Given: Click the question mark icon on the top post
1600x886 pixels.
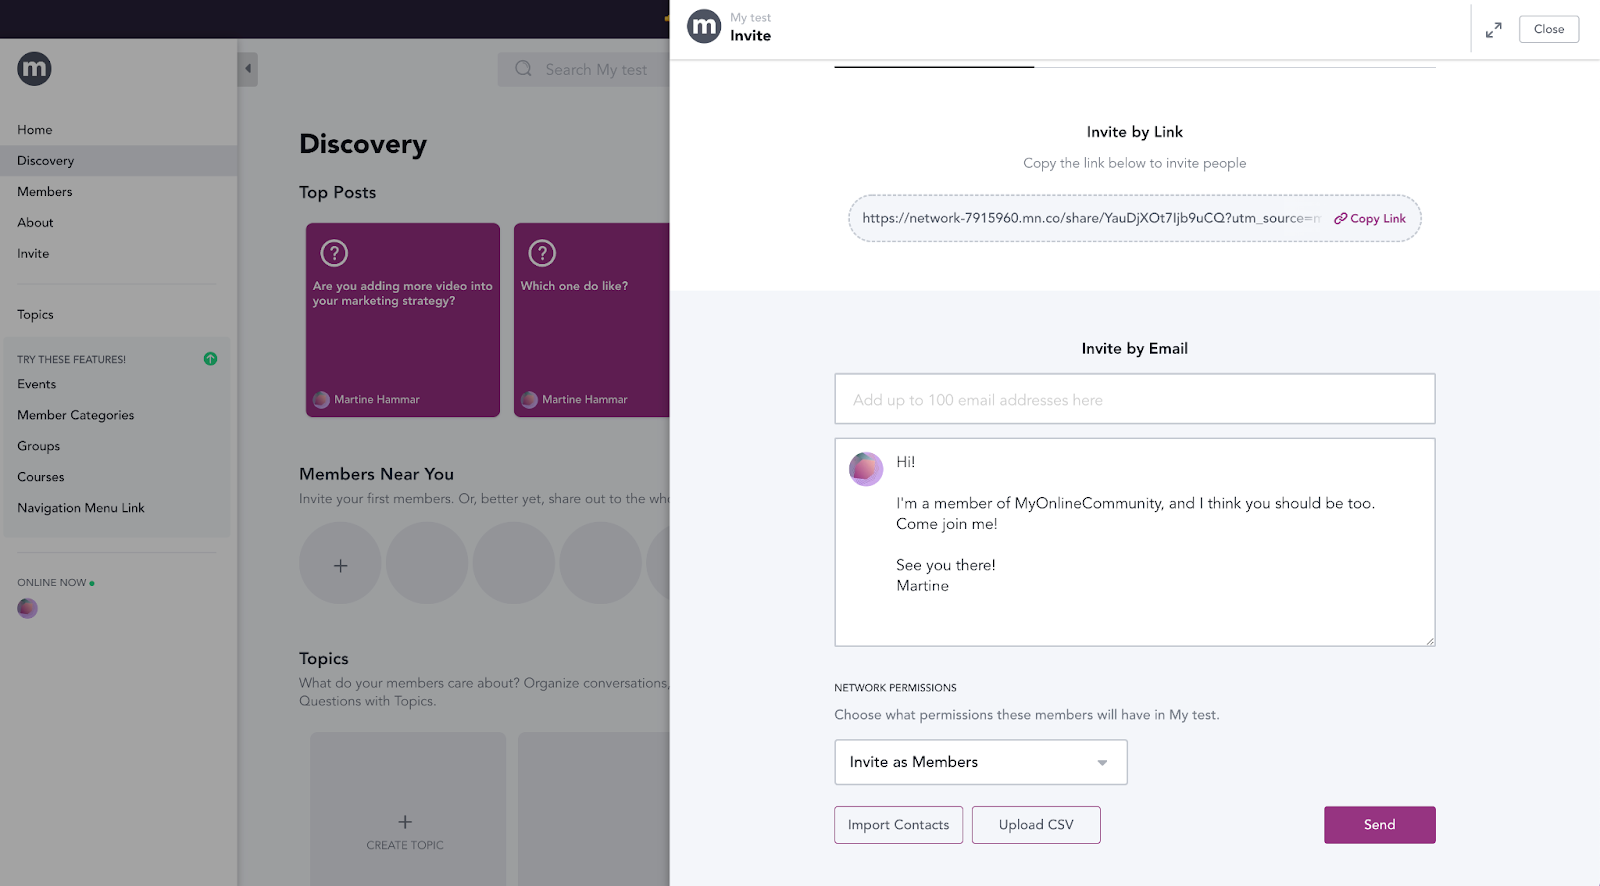Looking at the screenshot, I should (x=334, y=253).
